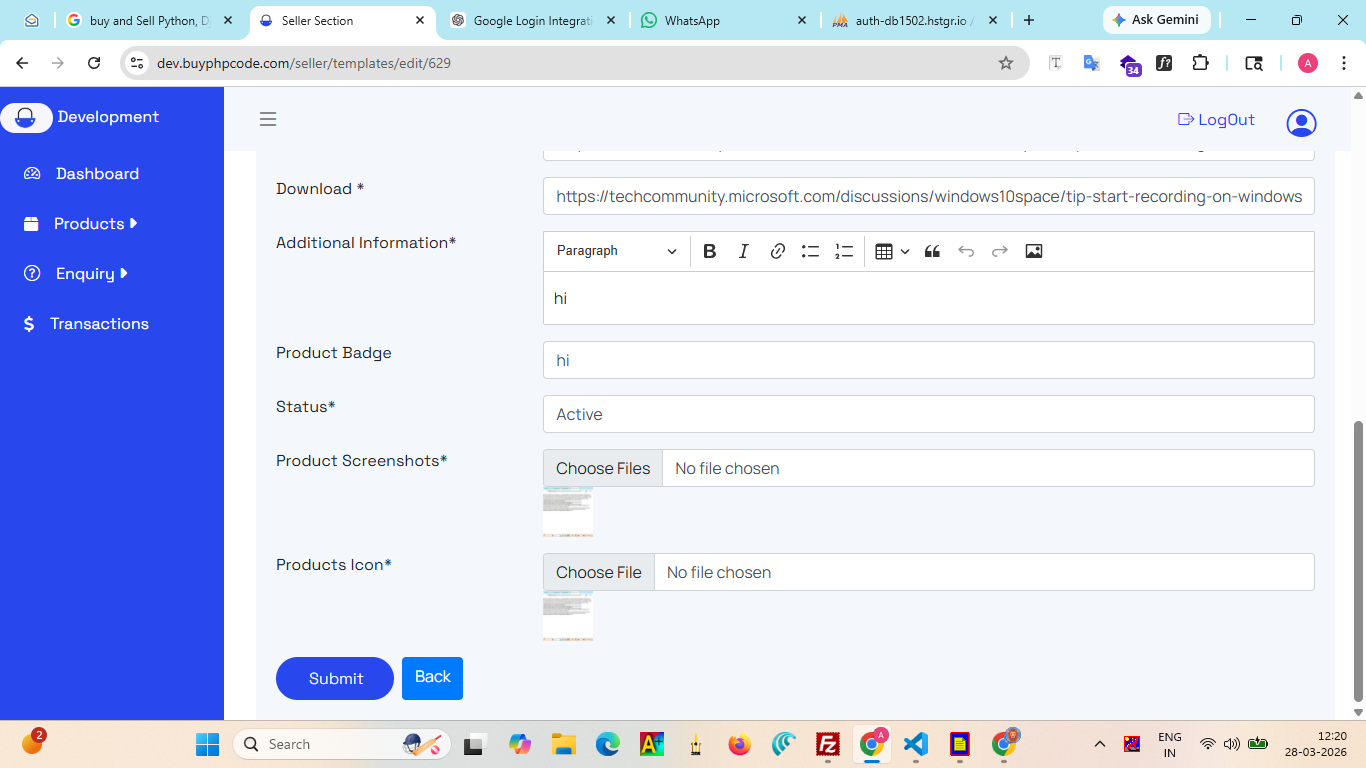The height and width of the screenshot is (768, 1366).
Task: Click the hamburger menu sidebar toggle
Action: 268,119
